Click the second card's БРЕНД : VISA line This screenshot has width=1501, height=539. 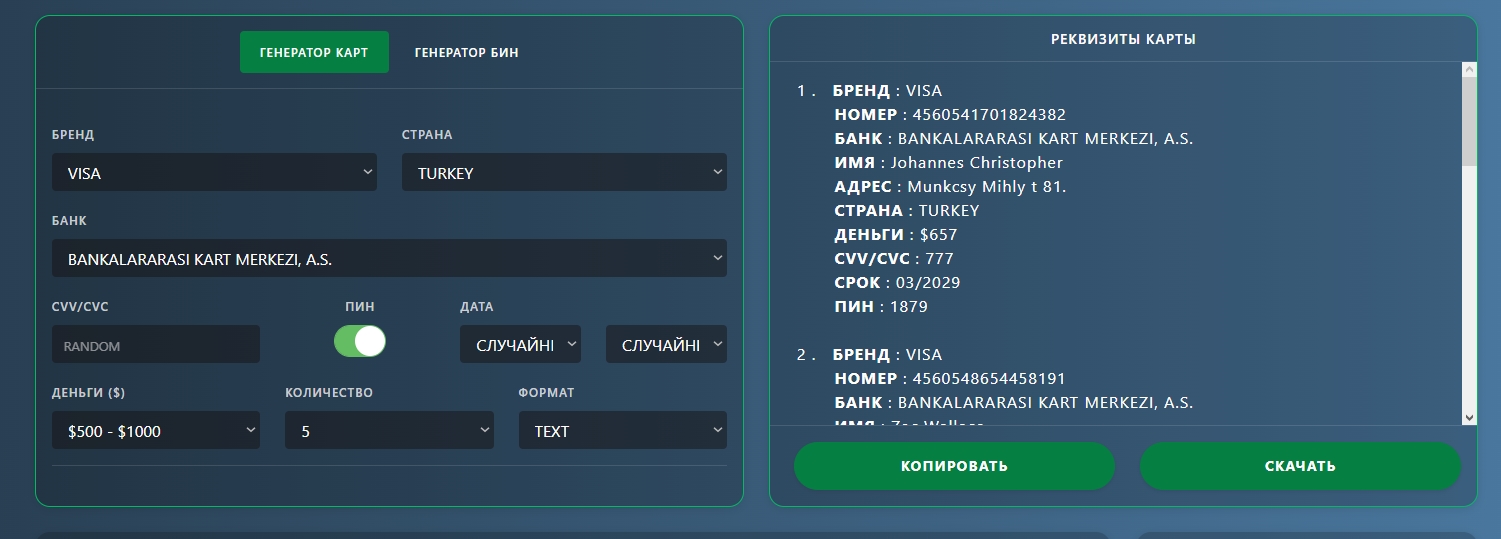pos(887,355)
